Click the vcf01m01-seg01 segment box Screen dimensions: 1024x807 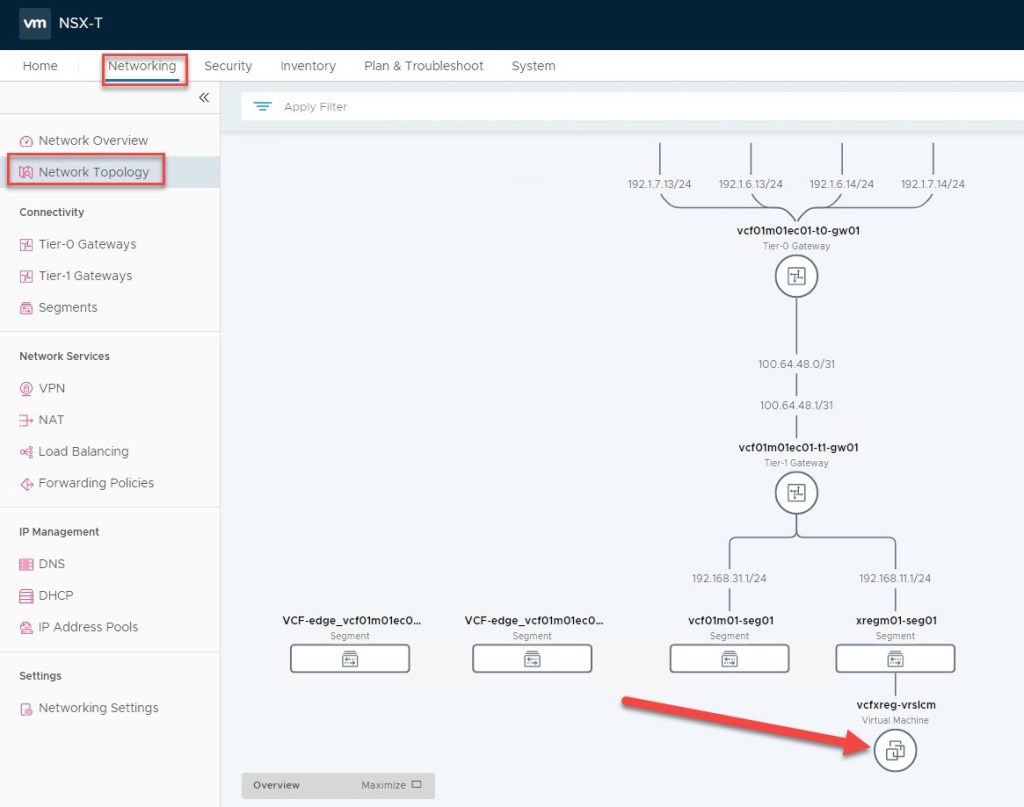pos(729,658)
